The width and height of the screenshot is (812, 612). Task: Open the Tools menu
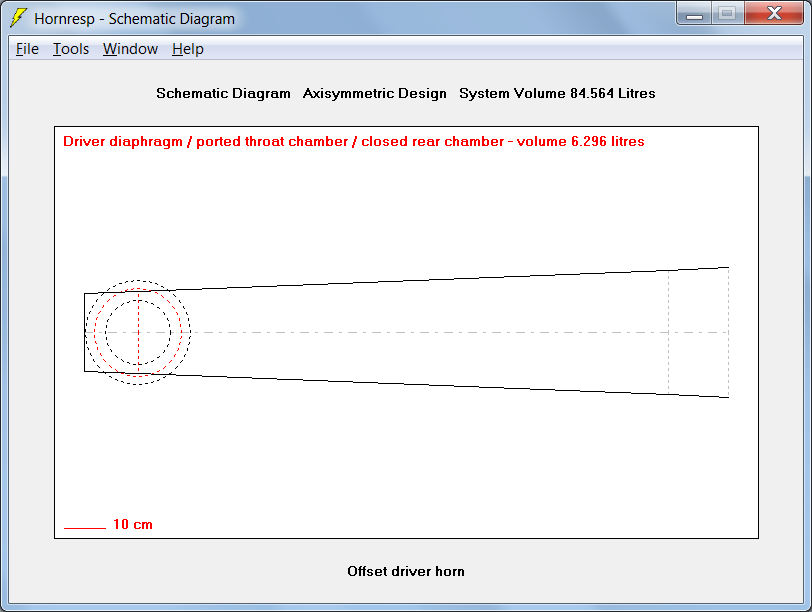point(71,49)
